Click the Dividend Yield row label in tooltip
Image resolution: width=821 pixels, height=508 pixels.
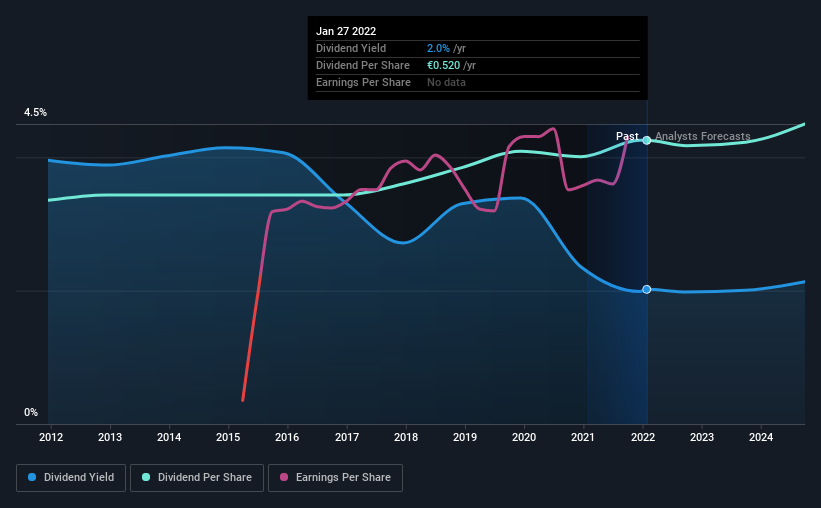pyautogui.click(x=351, y=48)
